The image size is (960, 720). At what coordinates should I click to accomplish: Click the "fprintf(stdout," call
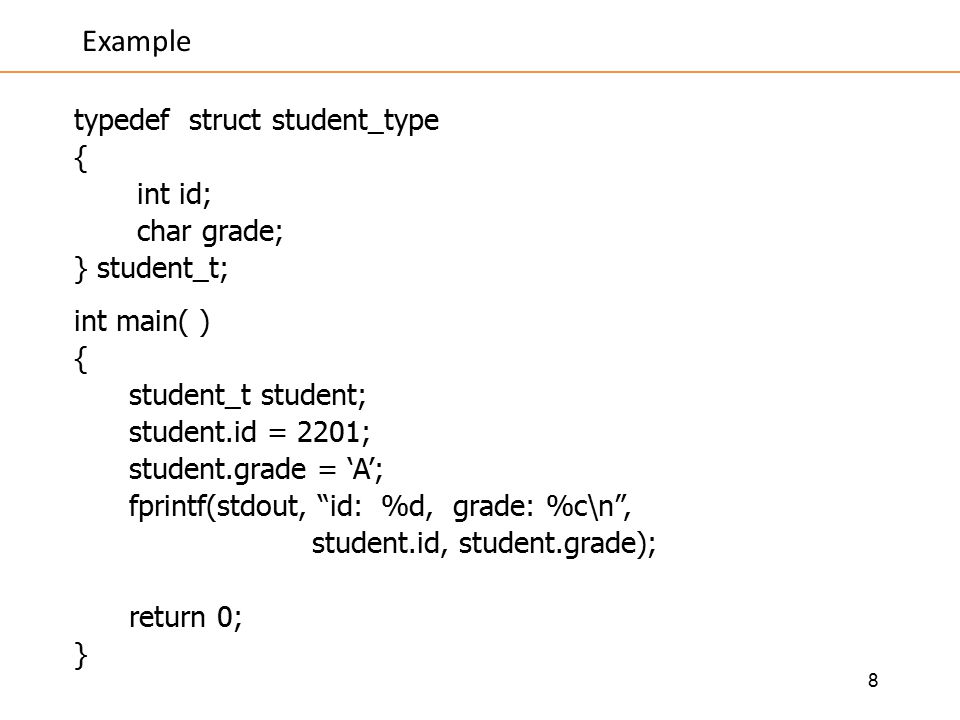coord(217,506)
